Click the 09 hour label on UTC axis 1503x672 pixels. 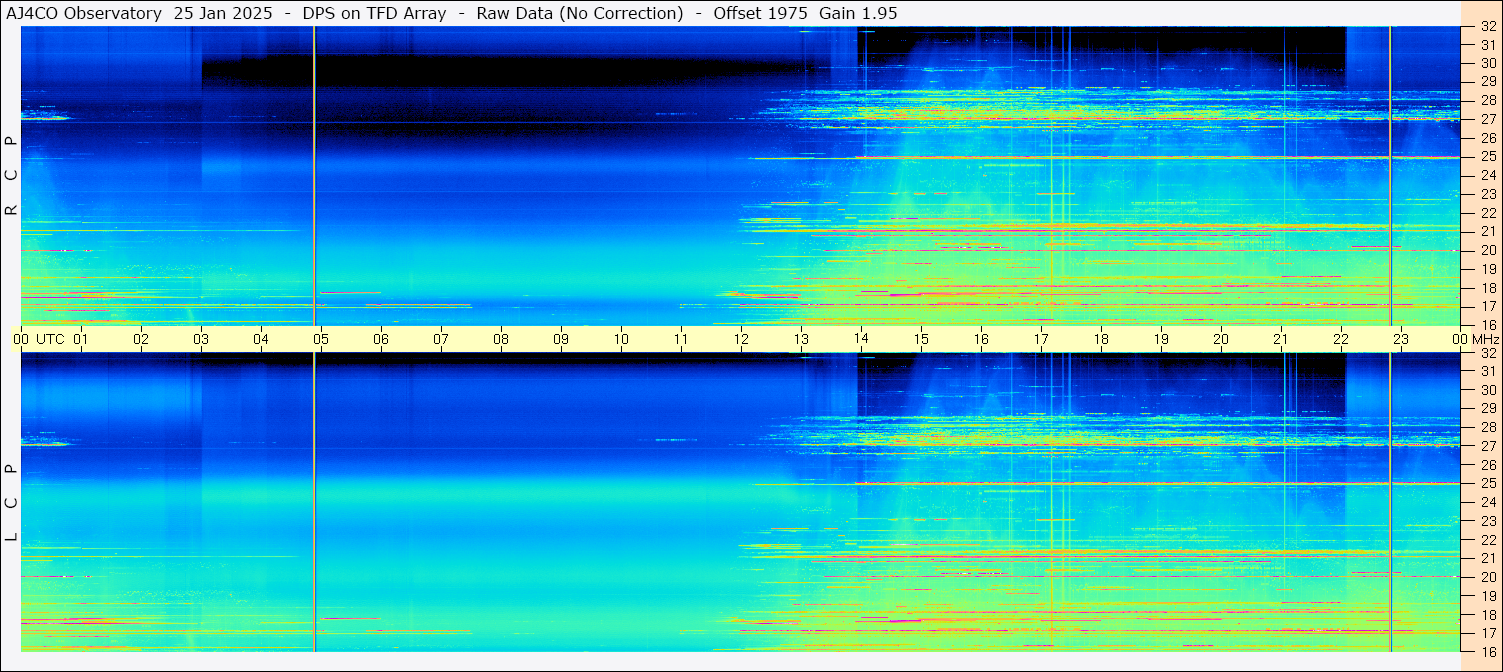(561, 339)
